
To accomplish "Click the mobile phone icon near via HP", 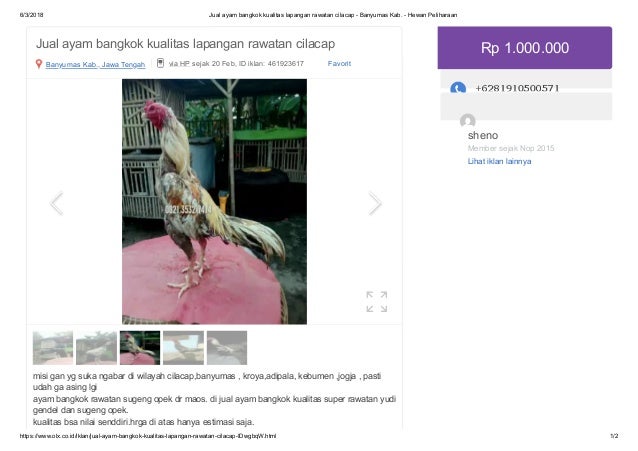I will click(161, 63).
